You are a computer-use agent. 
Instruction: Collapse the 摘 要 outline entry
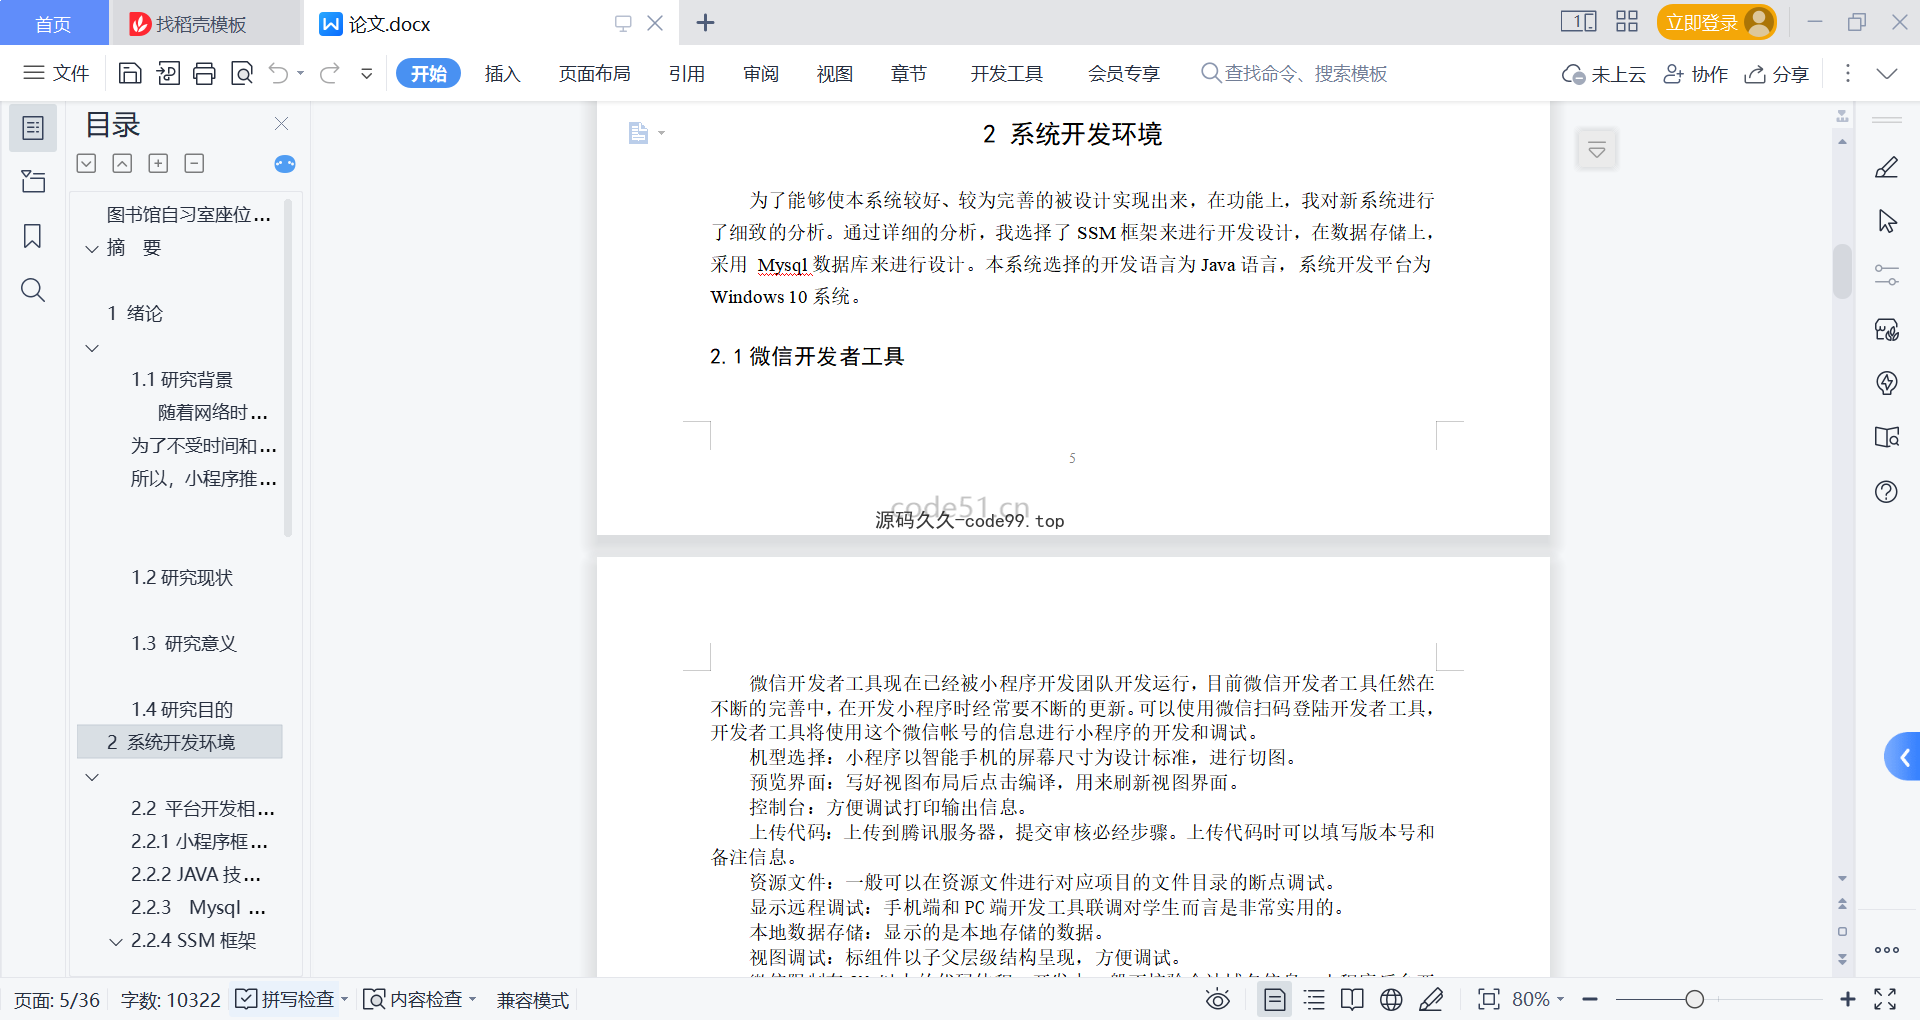[x=92, y=248]
